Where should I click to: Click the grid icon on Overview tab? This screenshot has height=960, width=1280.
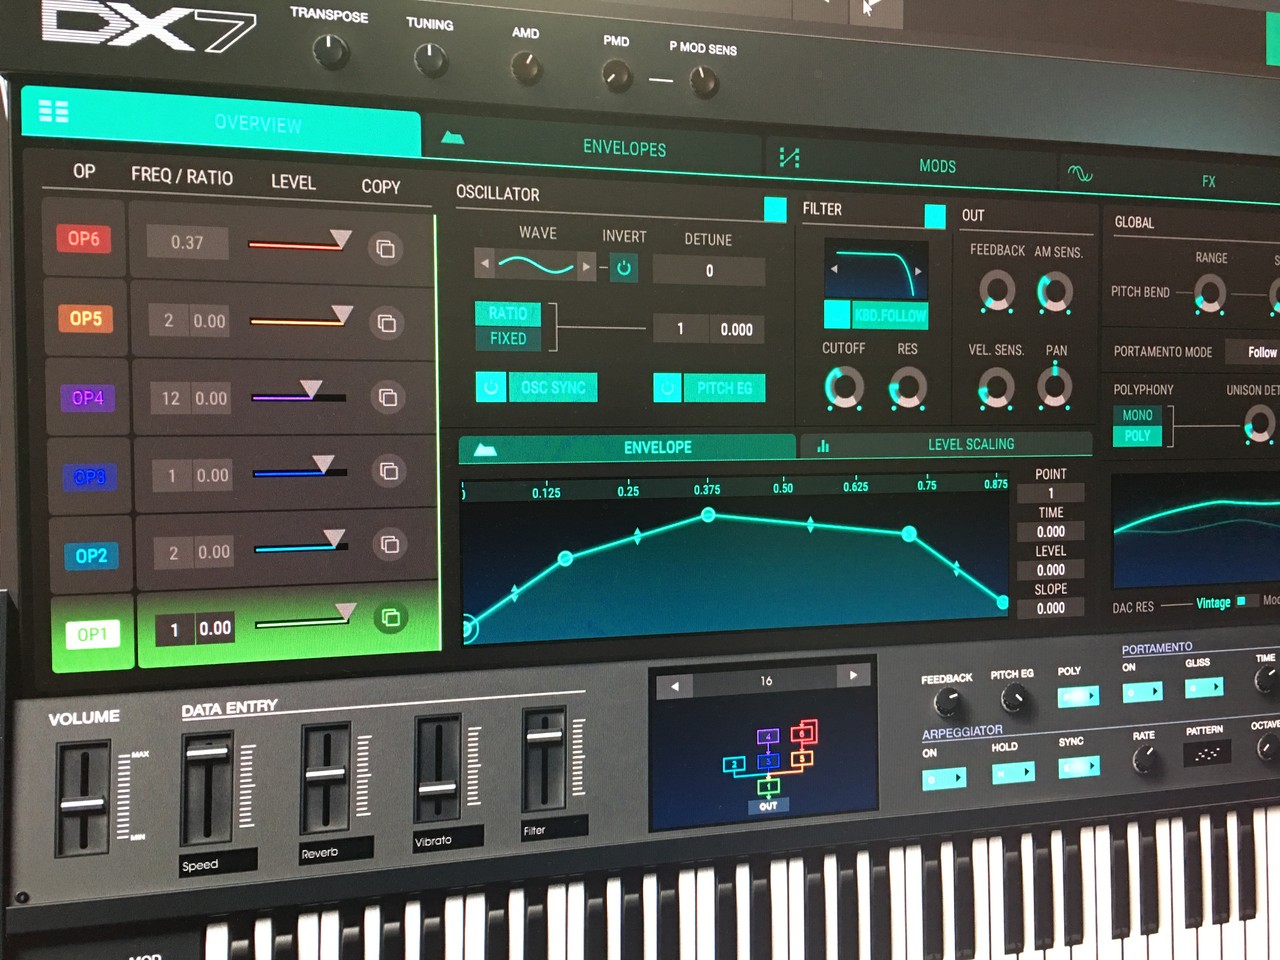[x=53, y=111]
